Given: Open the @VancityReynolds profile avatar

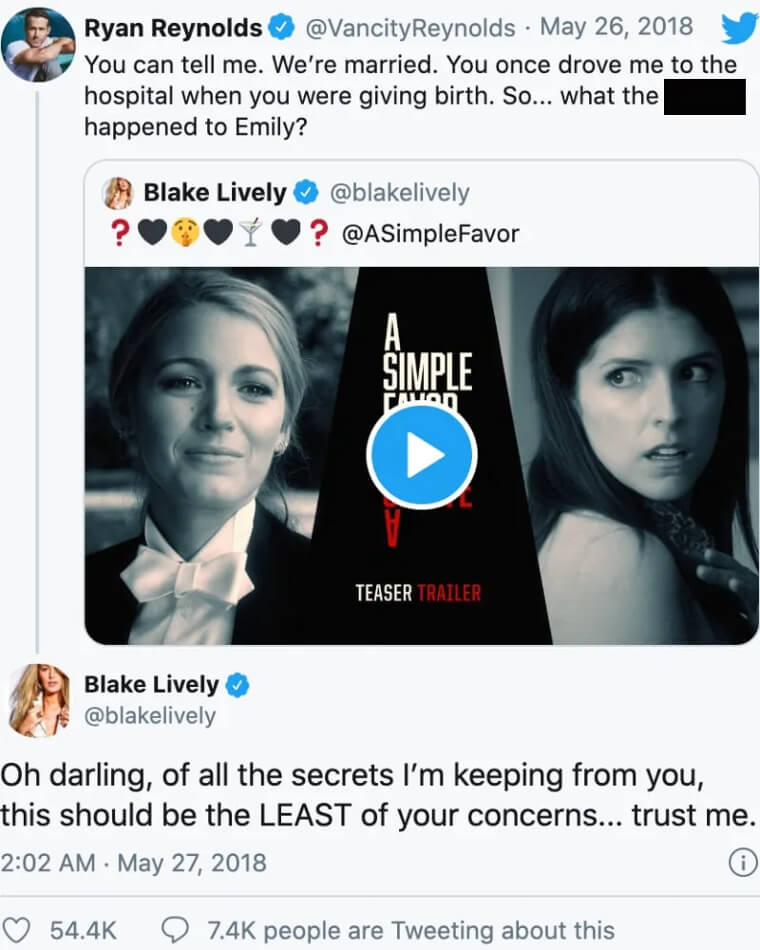Looking at the screenshot, I should pos(38,45).
